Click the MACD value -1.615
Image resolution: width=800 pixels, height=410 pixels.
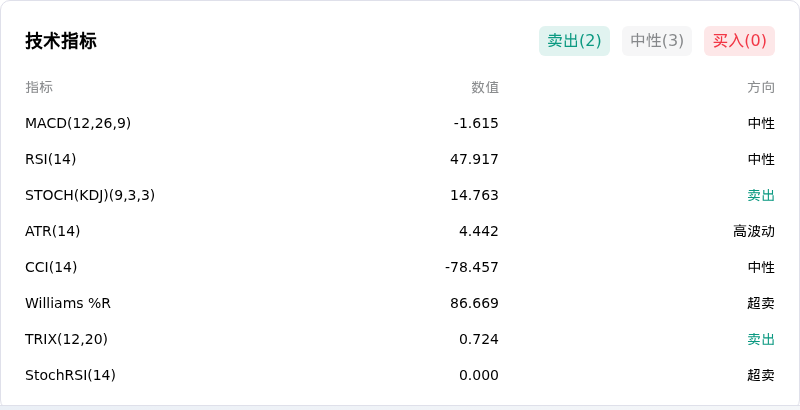(476, 123)
